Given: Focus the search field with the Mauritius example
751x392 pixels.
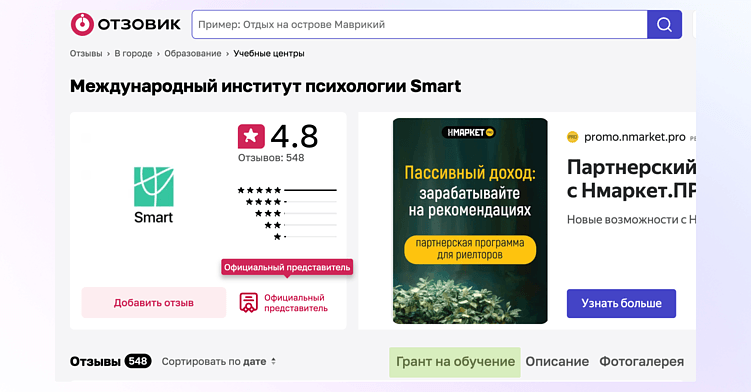Looking at the screenshot, I should click(x=420, y=24).
